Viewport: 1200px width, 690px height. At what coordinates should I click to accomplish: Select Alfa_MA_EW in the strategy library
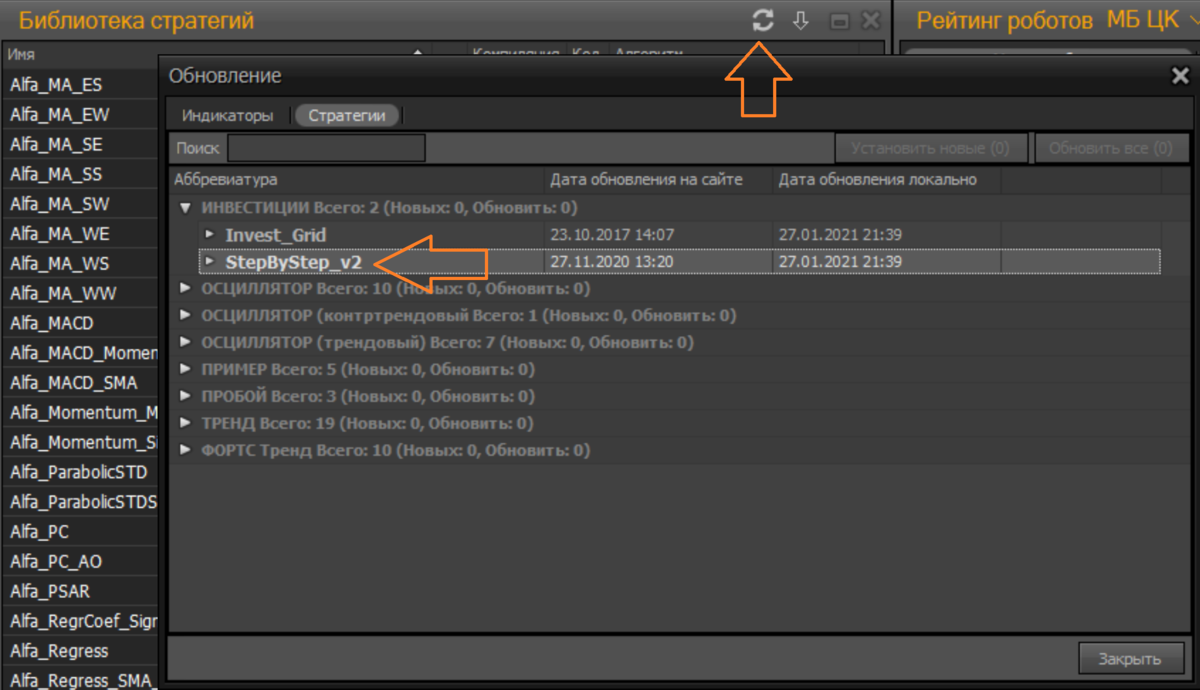[59, 114]
